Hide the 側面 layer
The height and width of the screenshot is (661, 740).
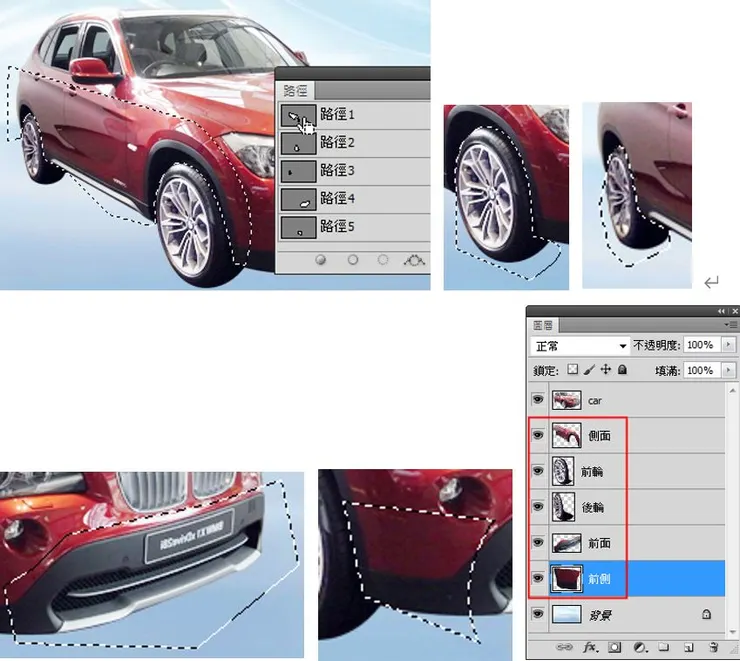538,435
